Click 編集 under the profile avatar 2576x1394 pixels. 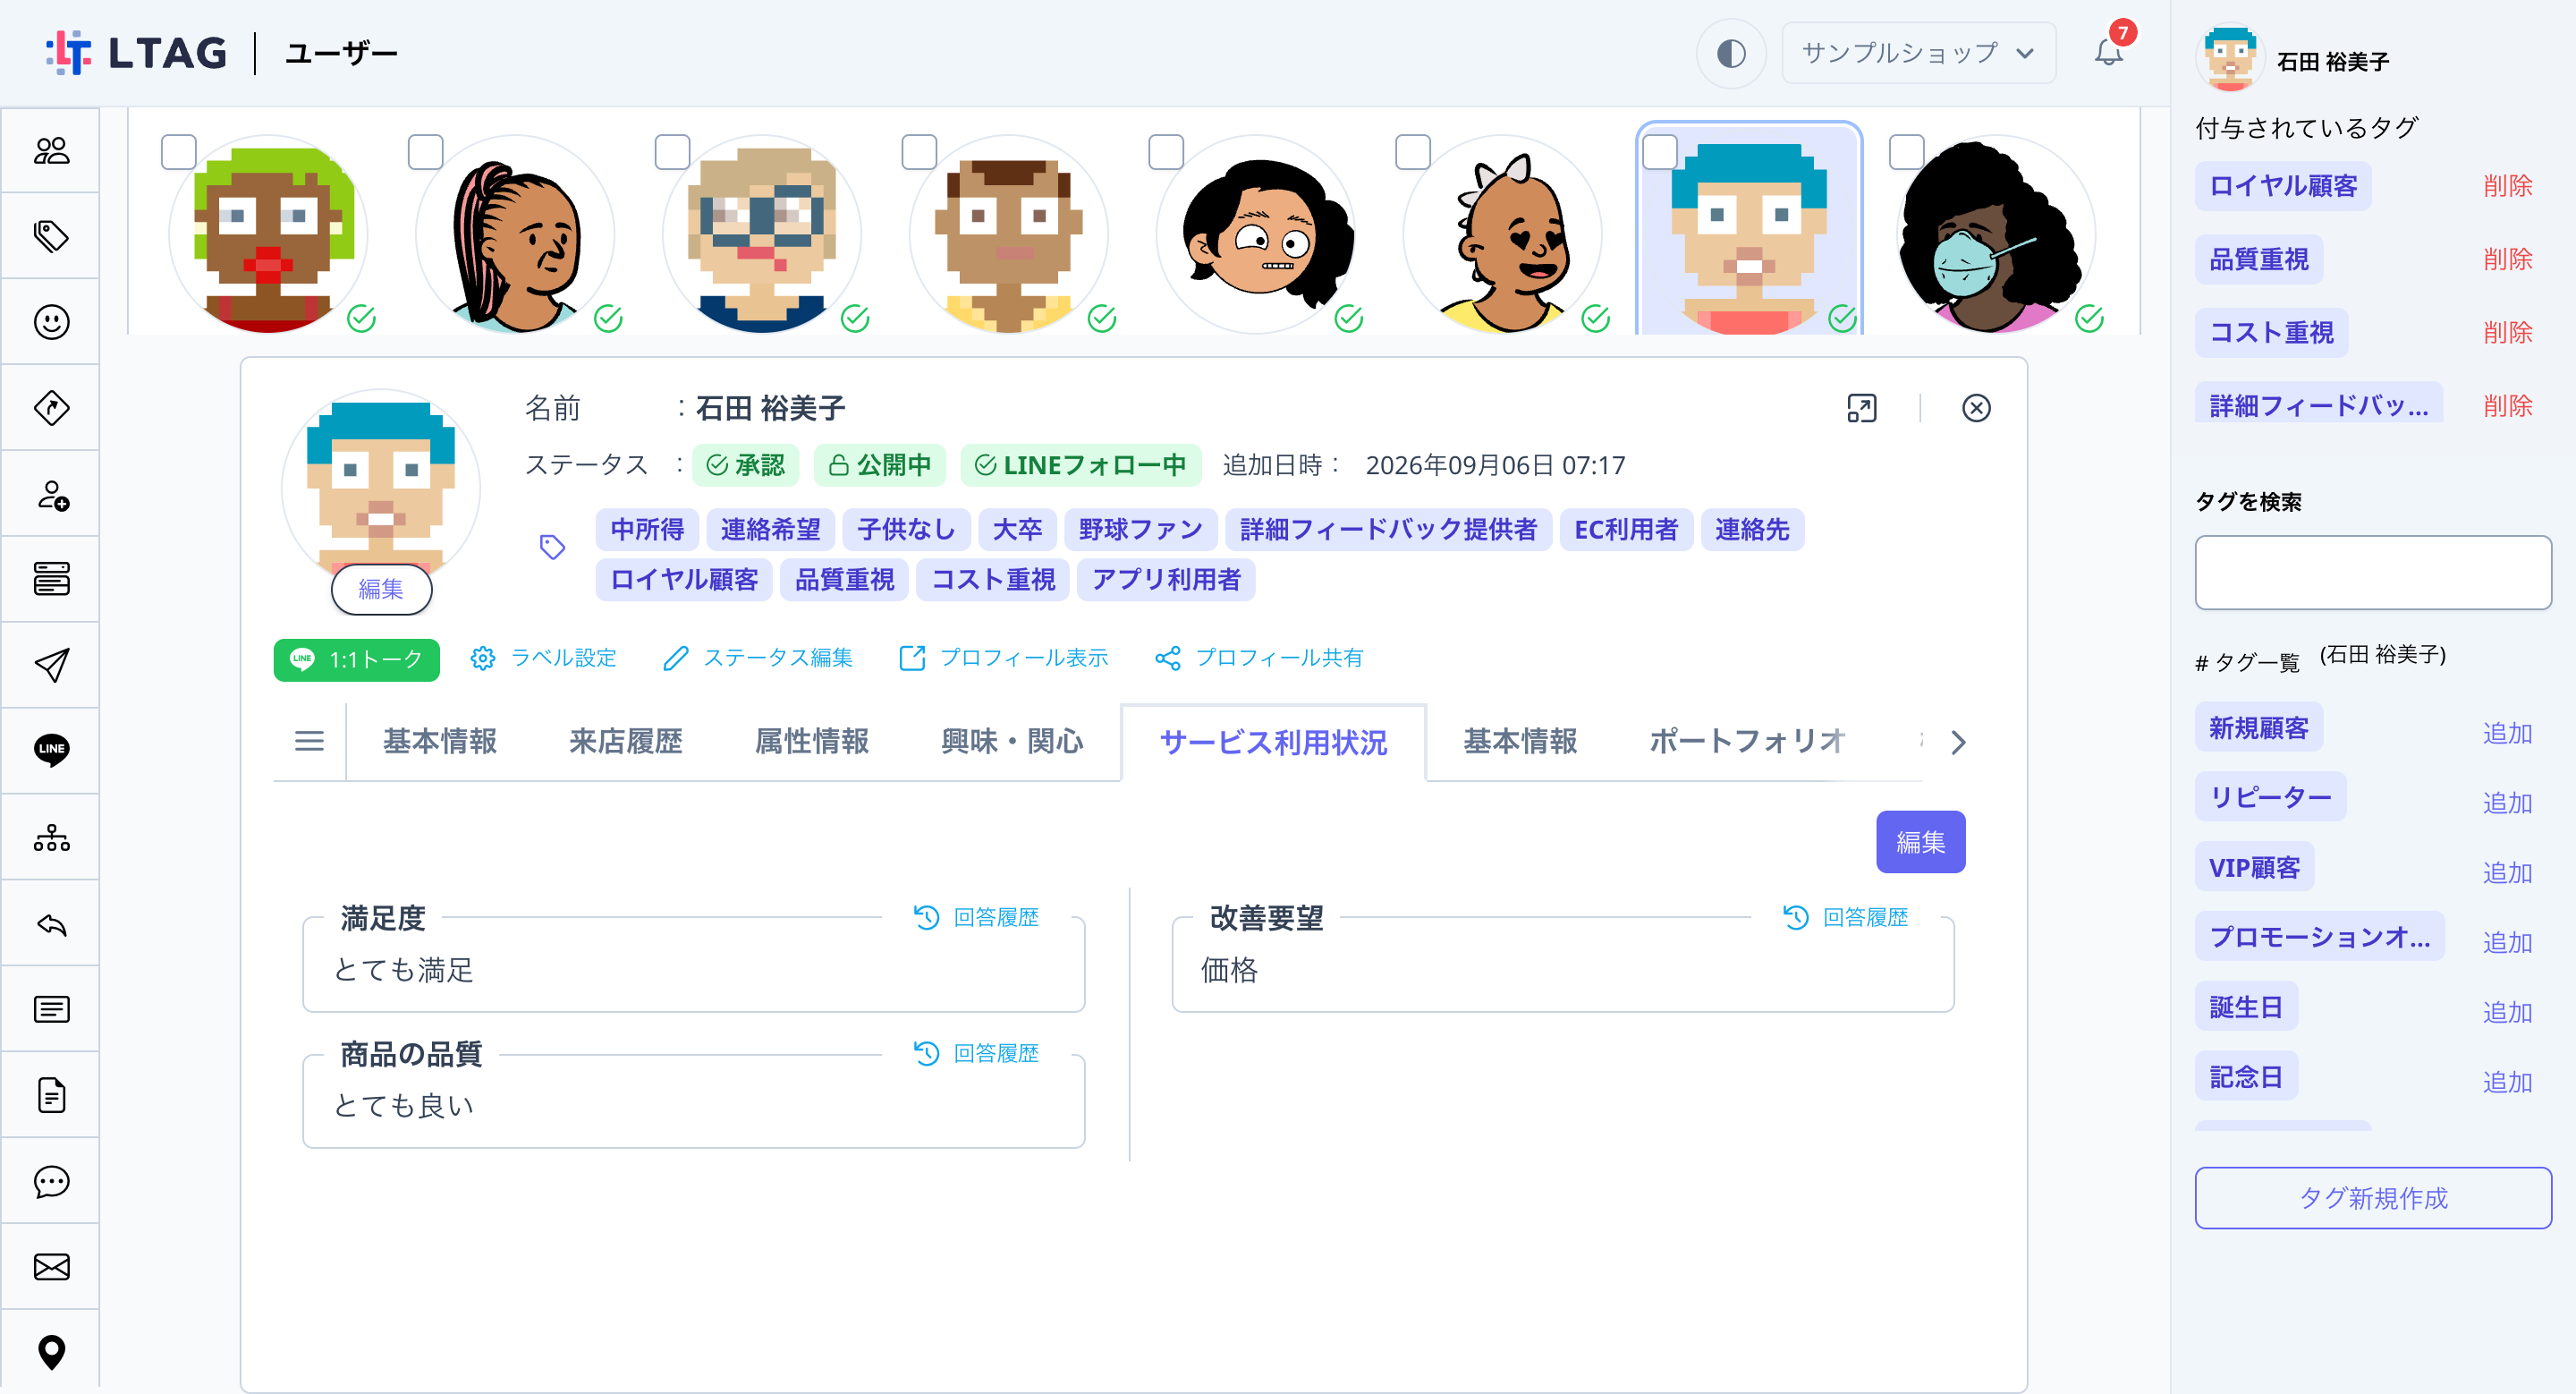point(381,589)
